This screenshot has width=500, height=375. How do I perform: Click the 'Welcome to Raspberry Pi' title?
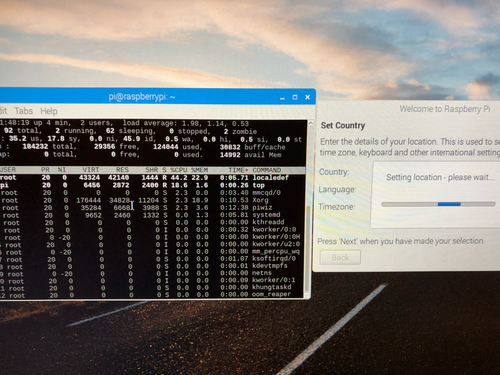[445, 109]
